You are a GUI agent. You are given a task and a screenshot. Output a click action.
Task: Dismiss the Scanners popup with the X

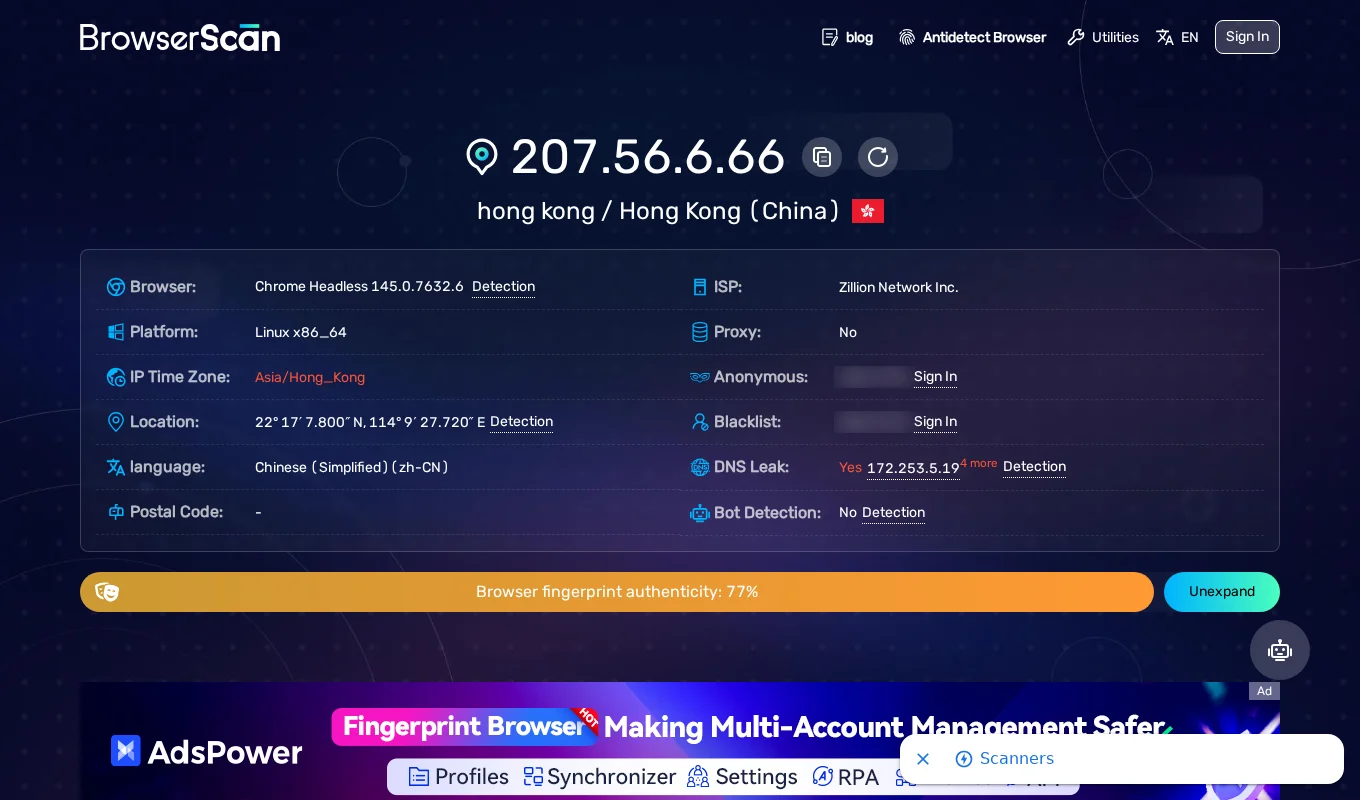pyautogui.click(x=923, y=759)
